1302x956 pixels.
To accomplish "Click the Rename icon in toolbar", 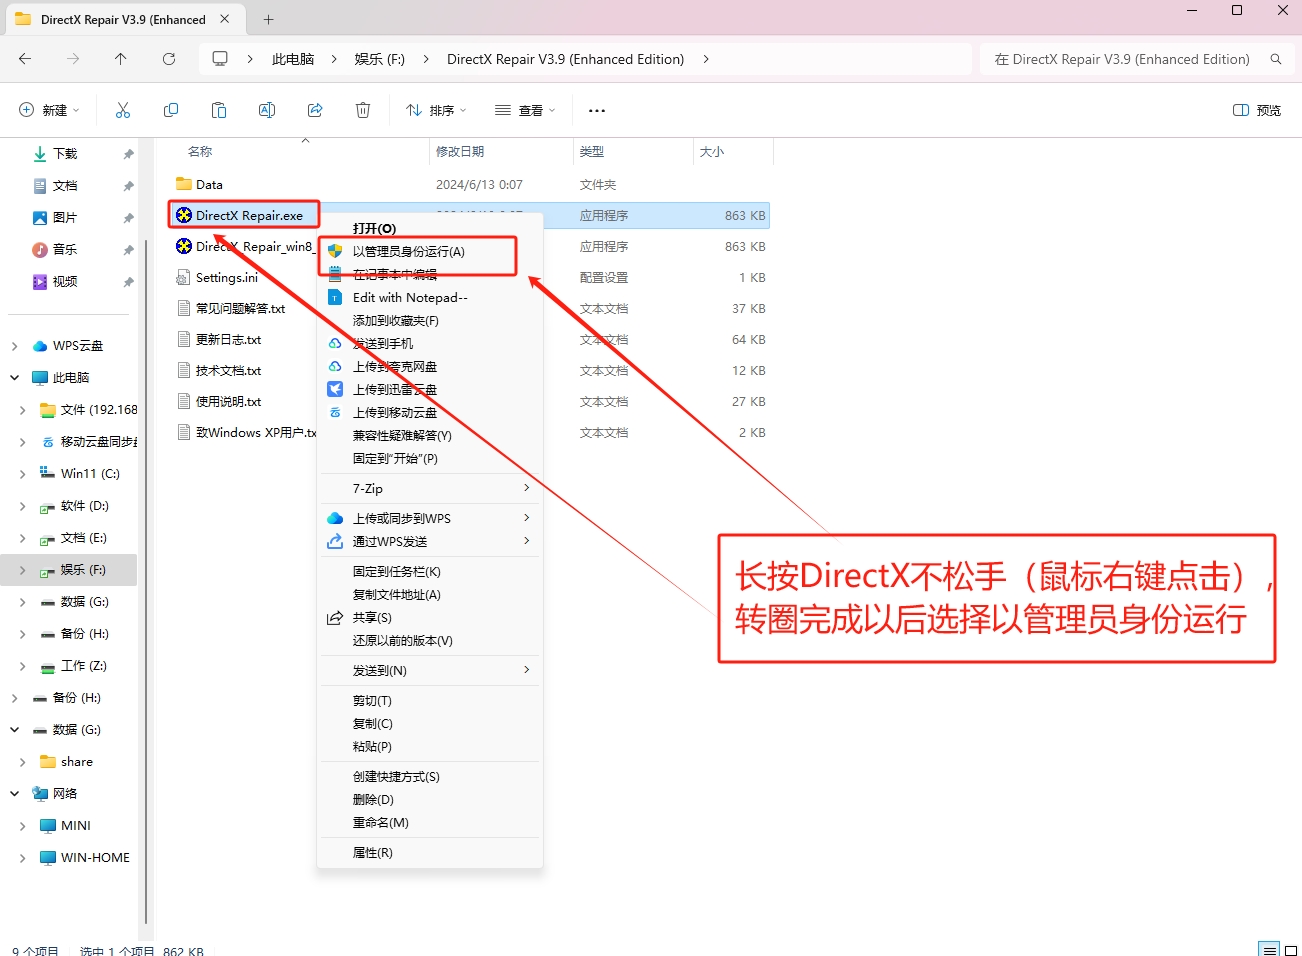I will [x=267, y=110].
